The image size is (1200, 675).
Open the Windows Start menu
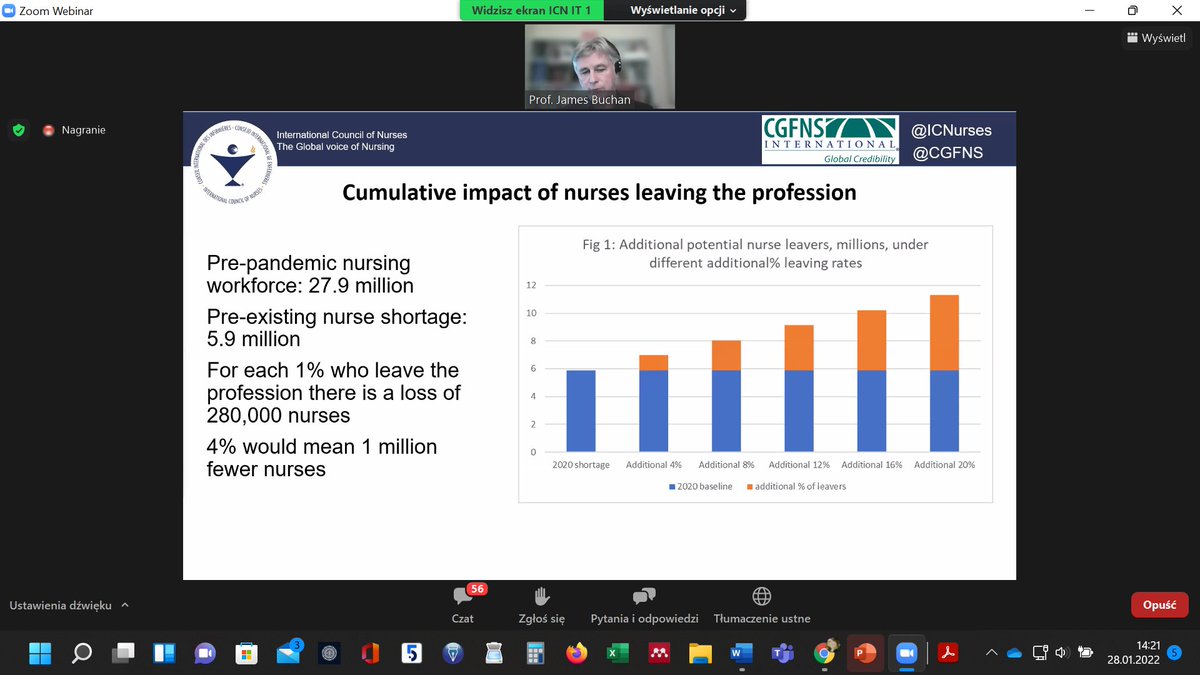(x=40, y=653)
